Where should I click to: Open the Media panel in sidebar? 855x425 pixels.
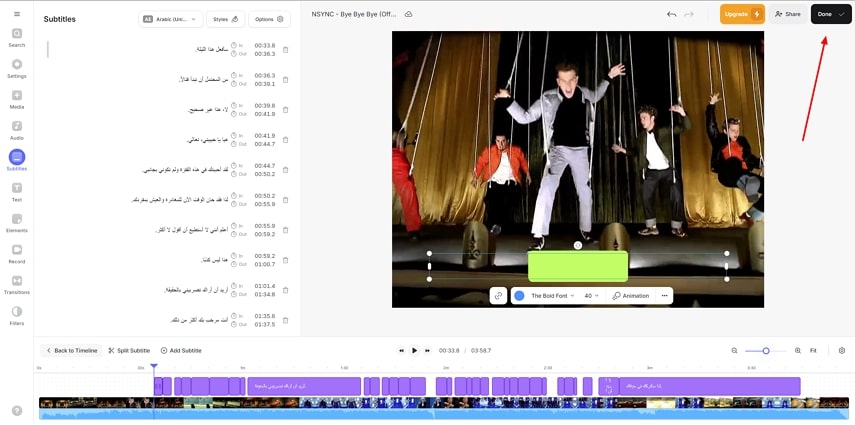(x=17, y=99)
